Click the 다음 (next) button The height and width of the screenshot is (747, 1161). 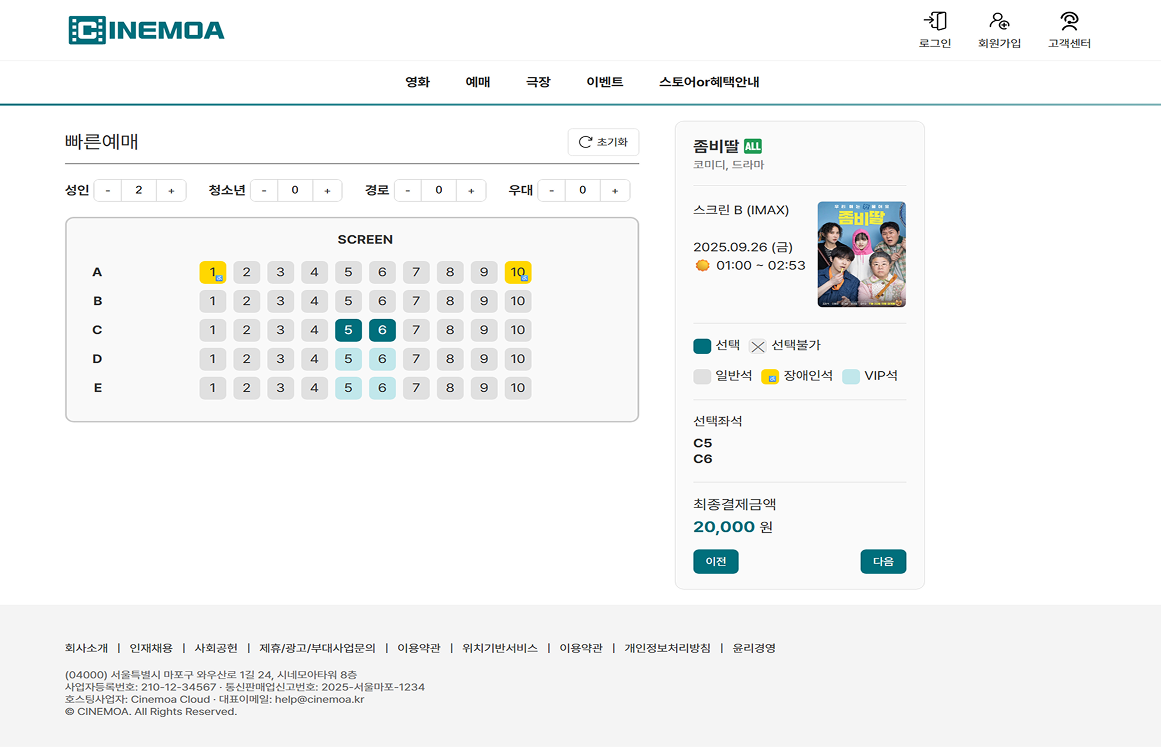coord(883,562)
